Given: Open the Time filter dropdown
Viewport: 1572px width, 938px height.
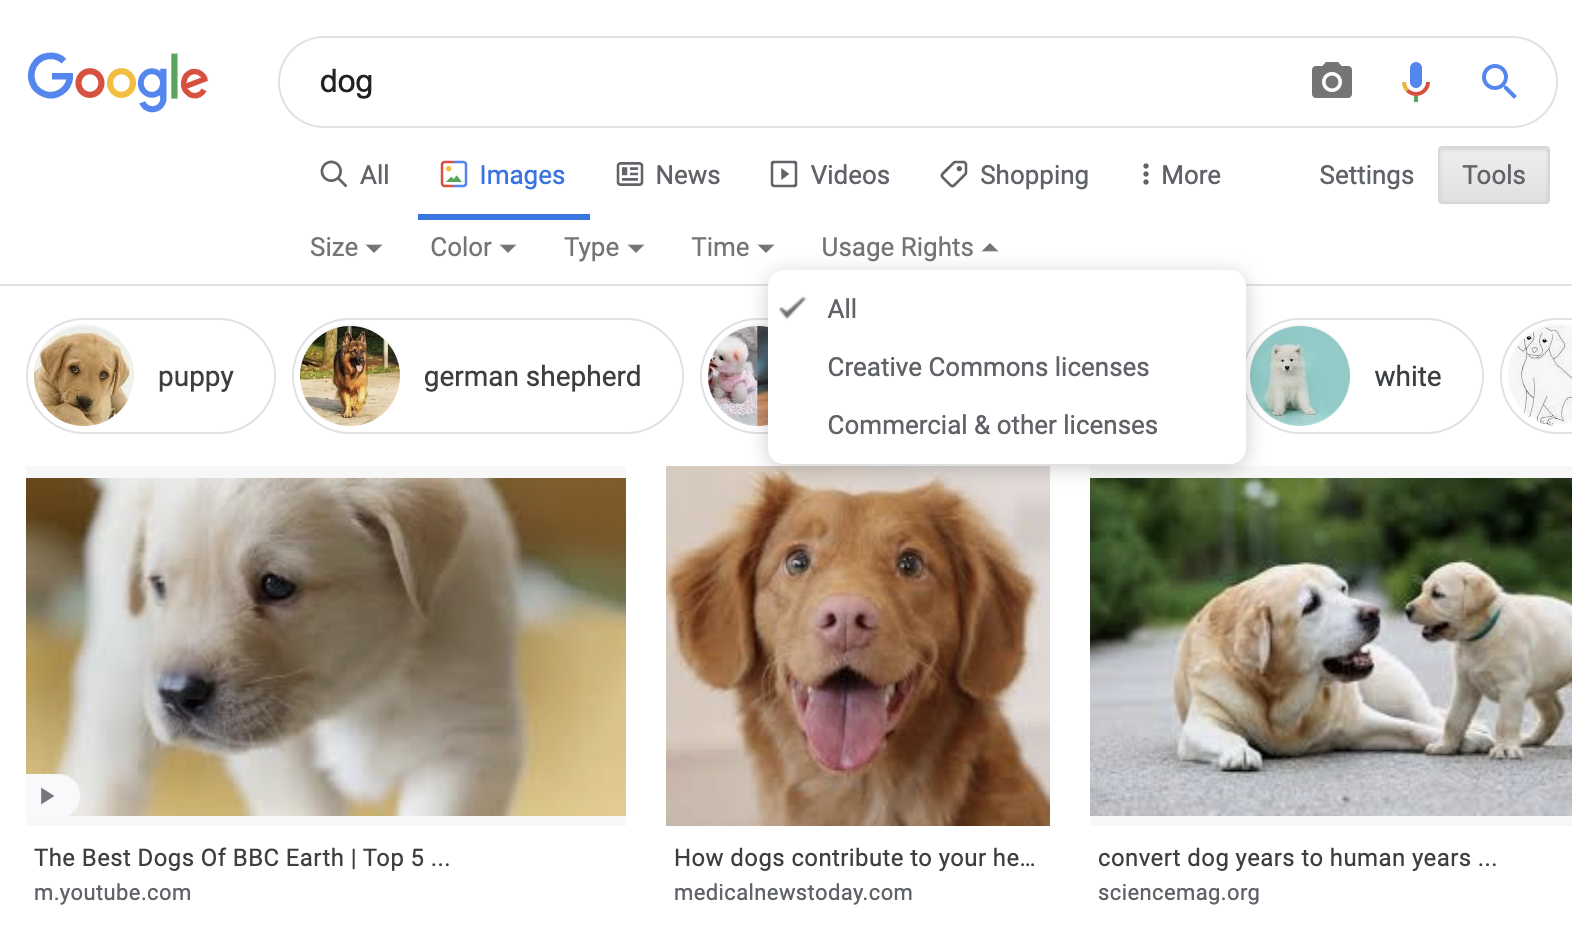Looking at the screenshot, I should click(733, 247).
